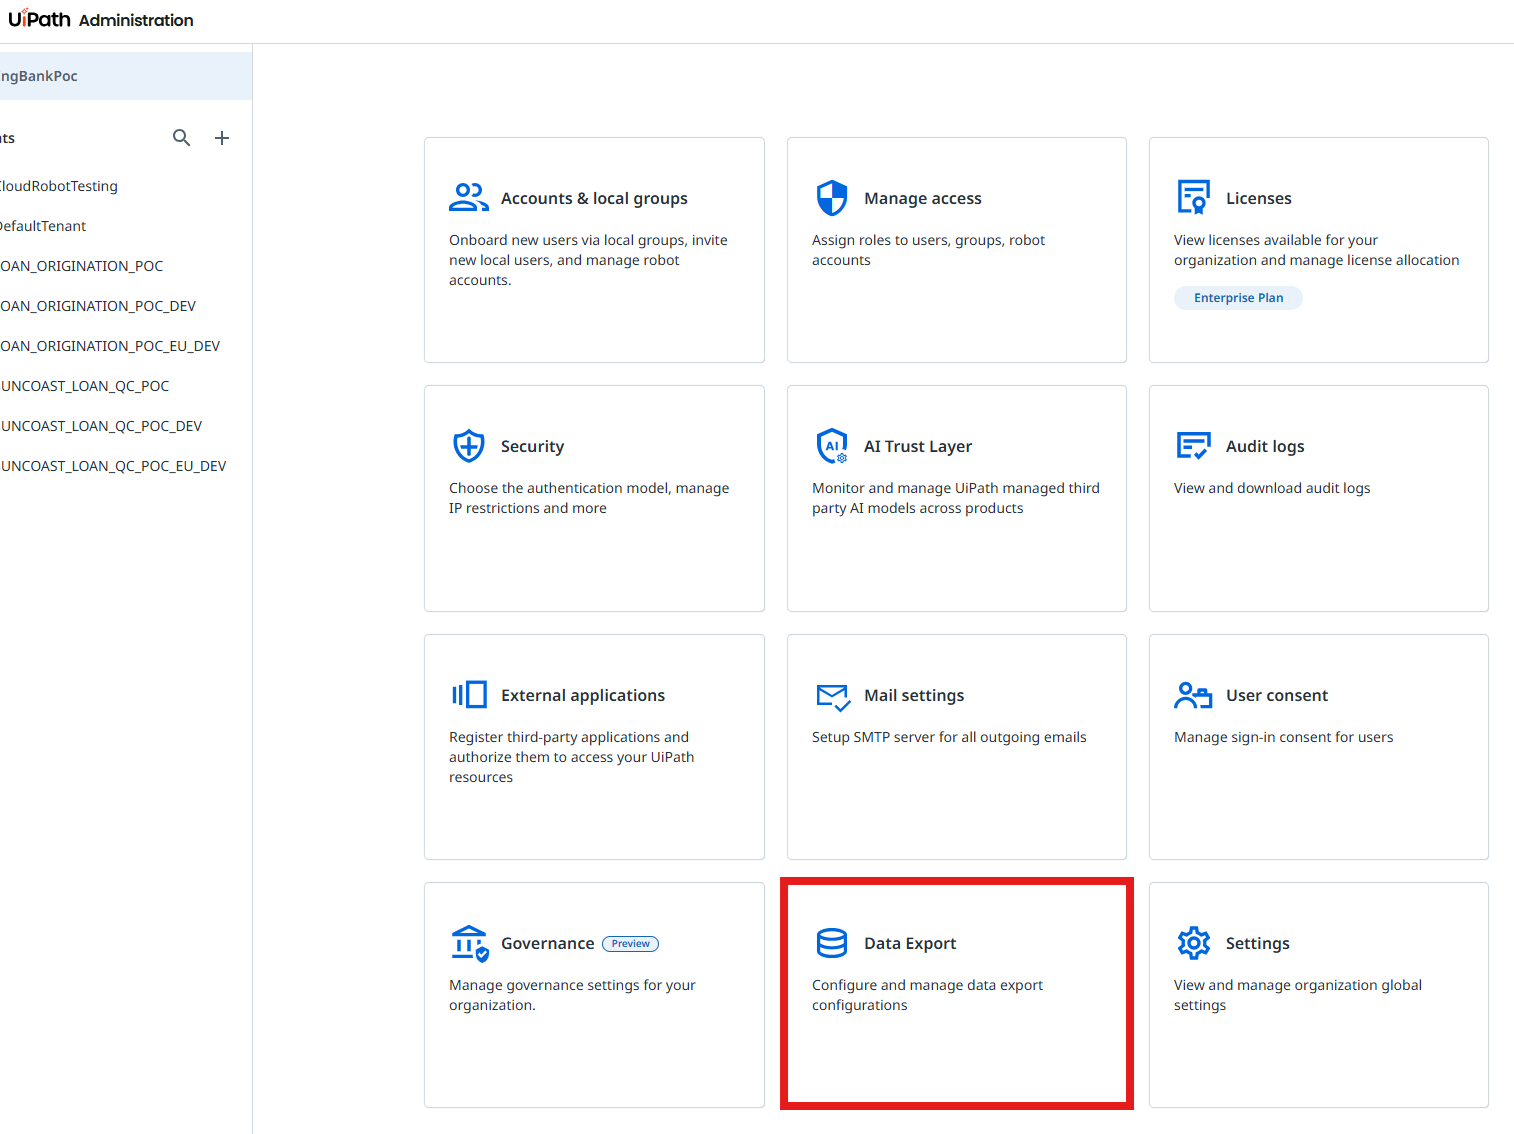
Task: Click the Audit logs icon
Action: [1194, 446]
